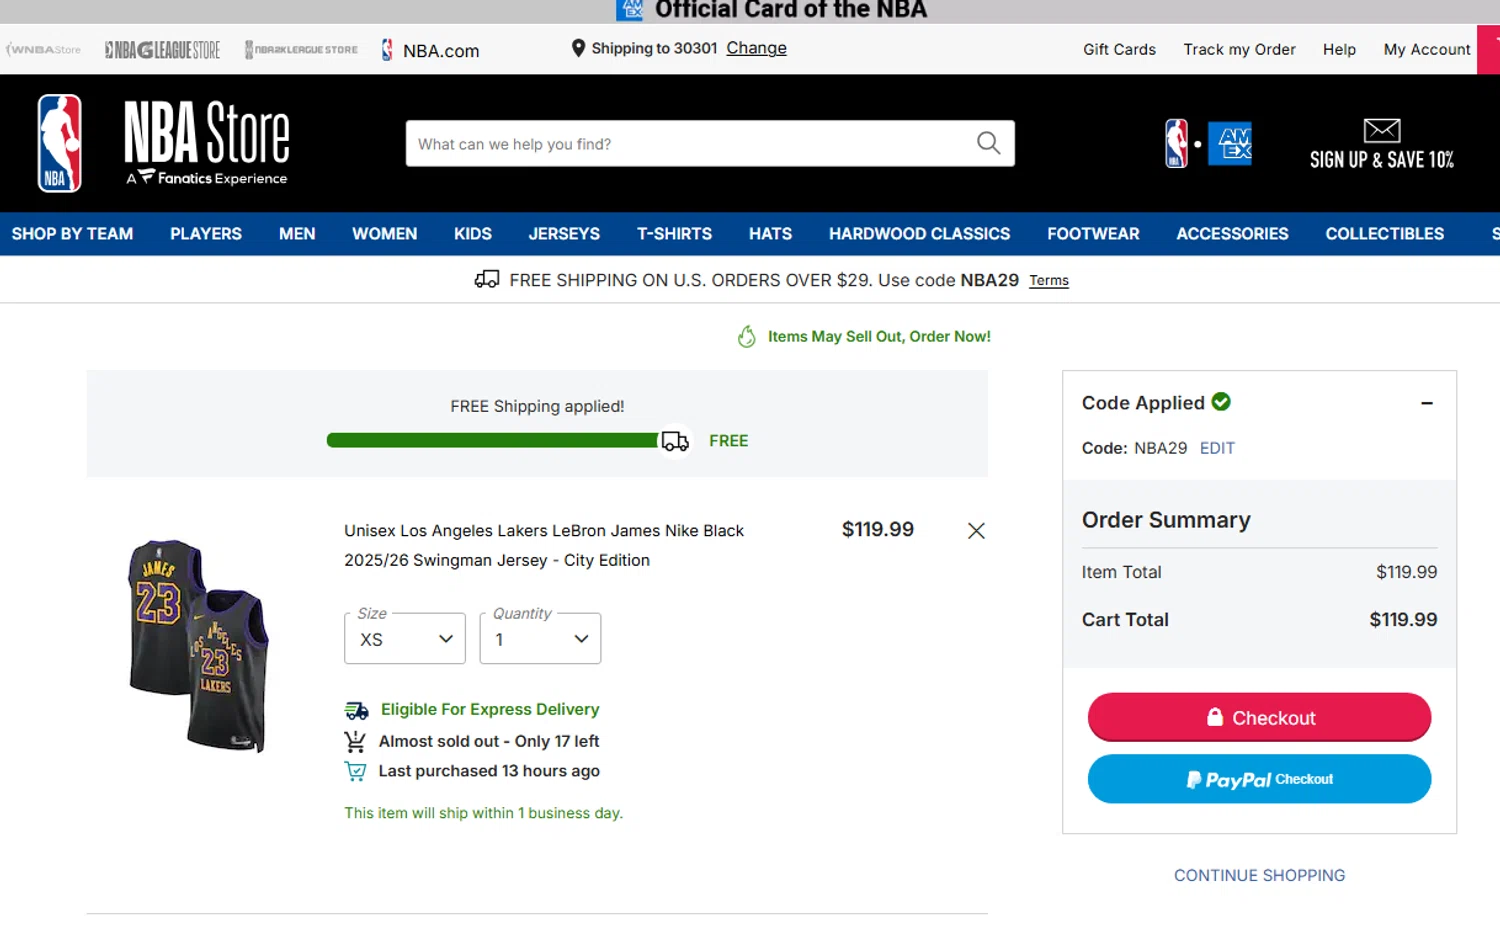Click the Almost sold out cart icon
The height and width of the screenshot is (947, 1500).
355,741
